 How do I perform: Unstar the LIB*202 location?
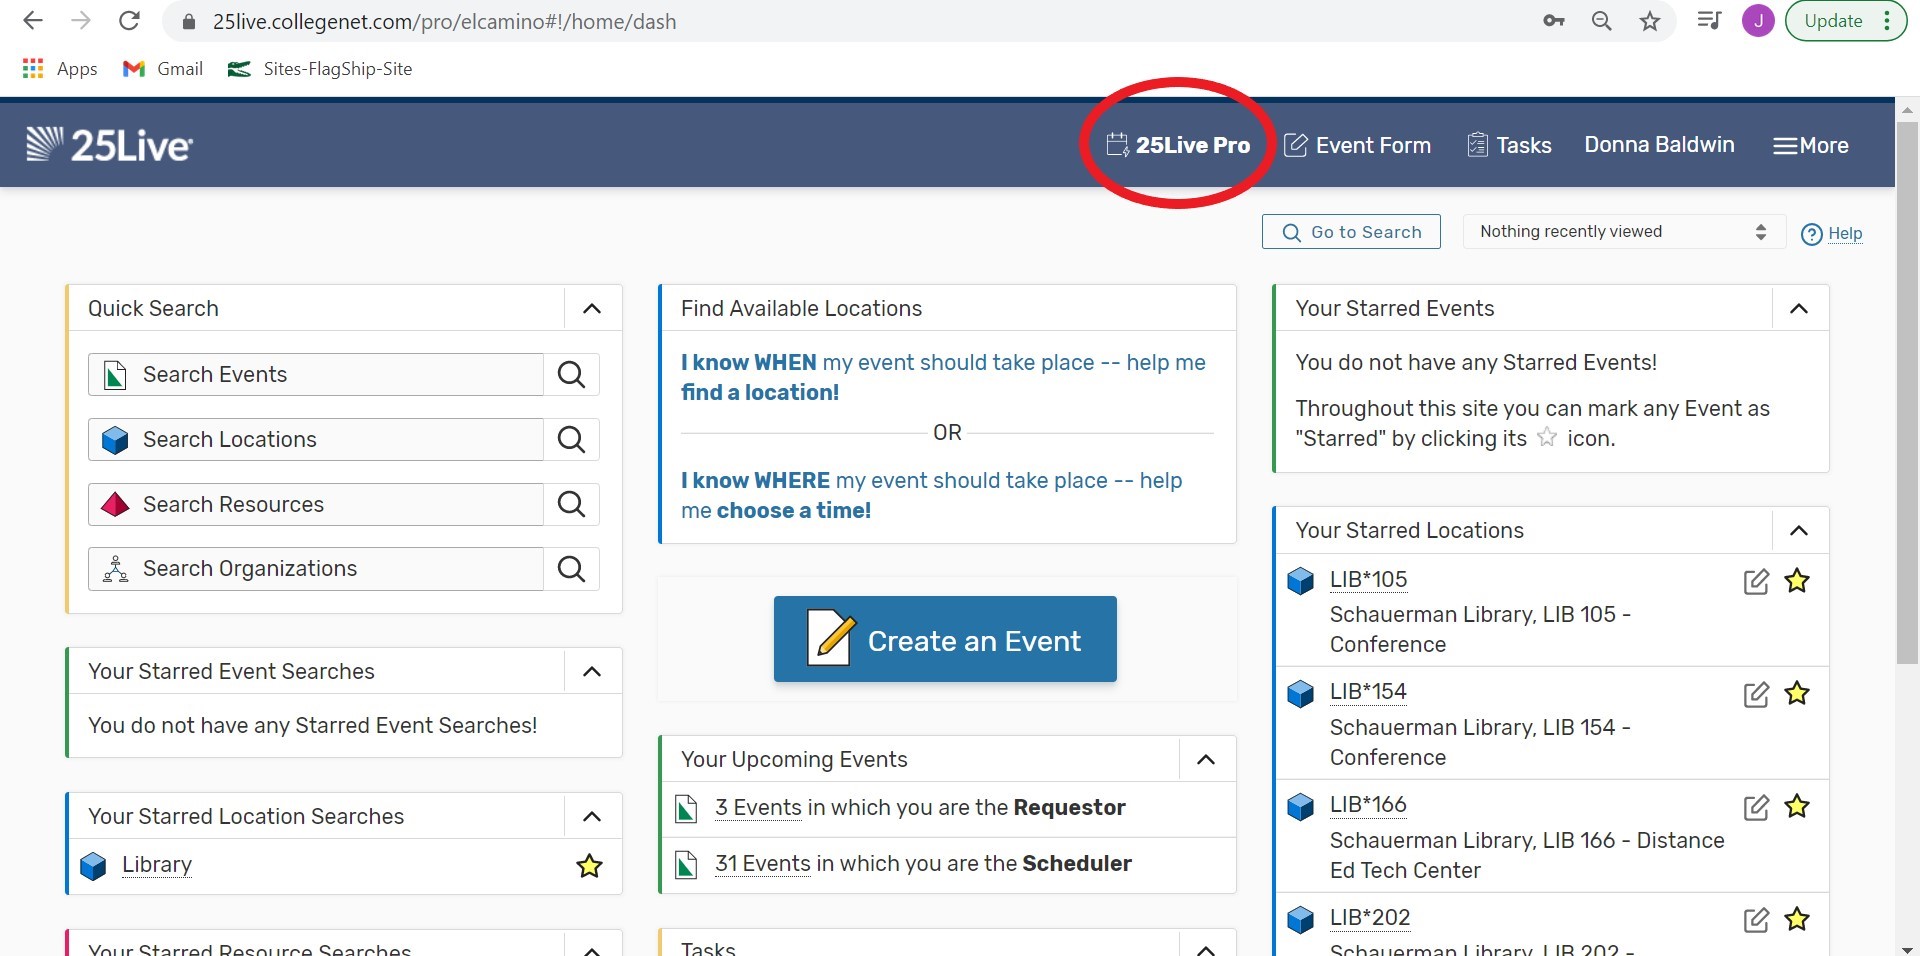coord(1797,919)
